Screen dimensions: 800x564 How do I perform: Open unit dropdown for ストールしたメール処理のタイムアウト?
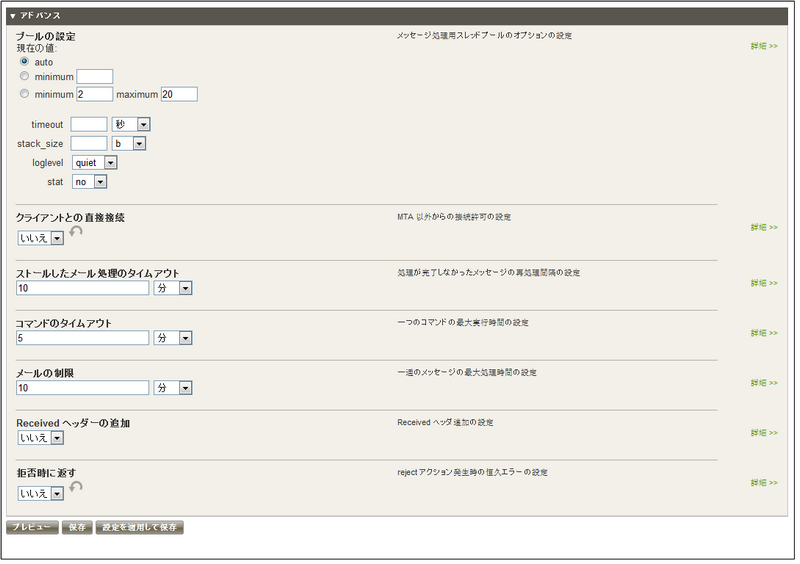click(173, 288)
